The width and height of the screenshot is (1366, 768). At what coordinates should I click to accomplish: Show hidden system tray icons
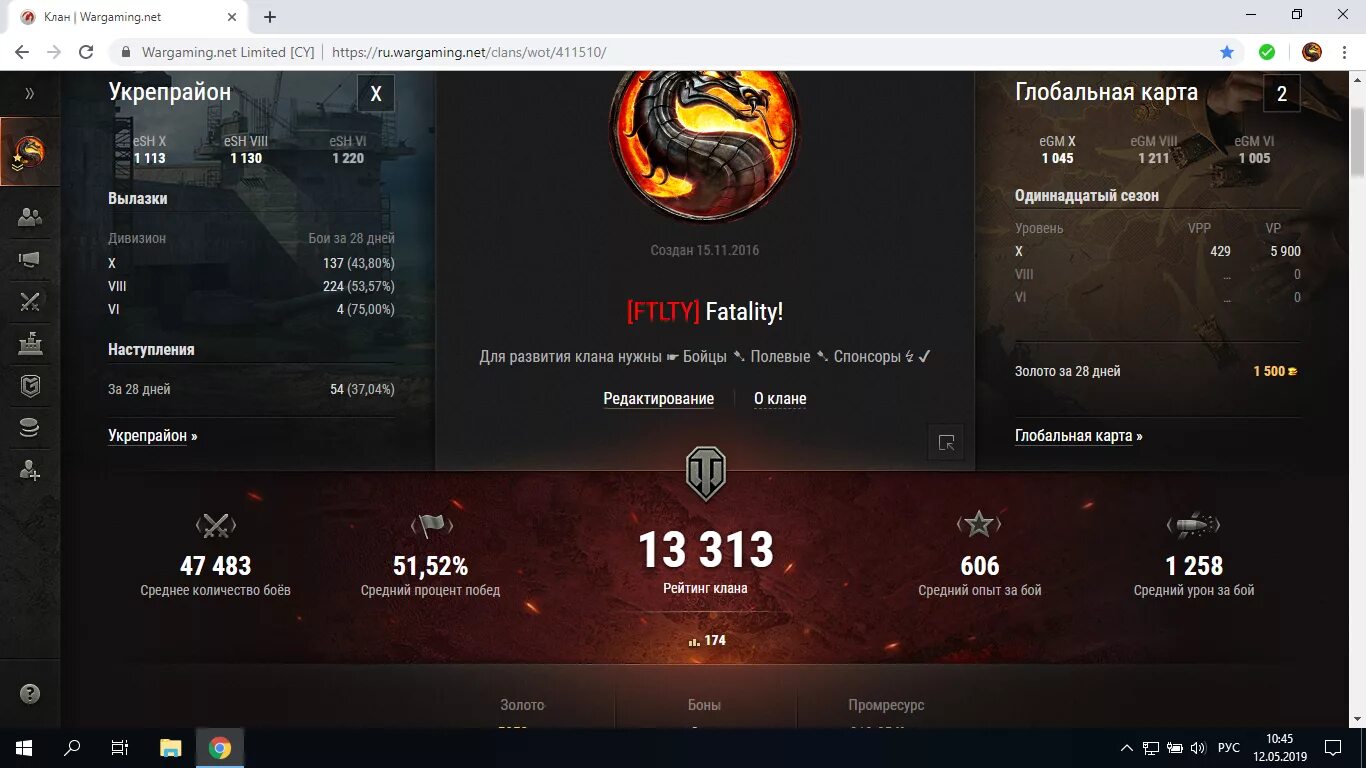(1127, 748)
